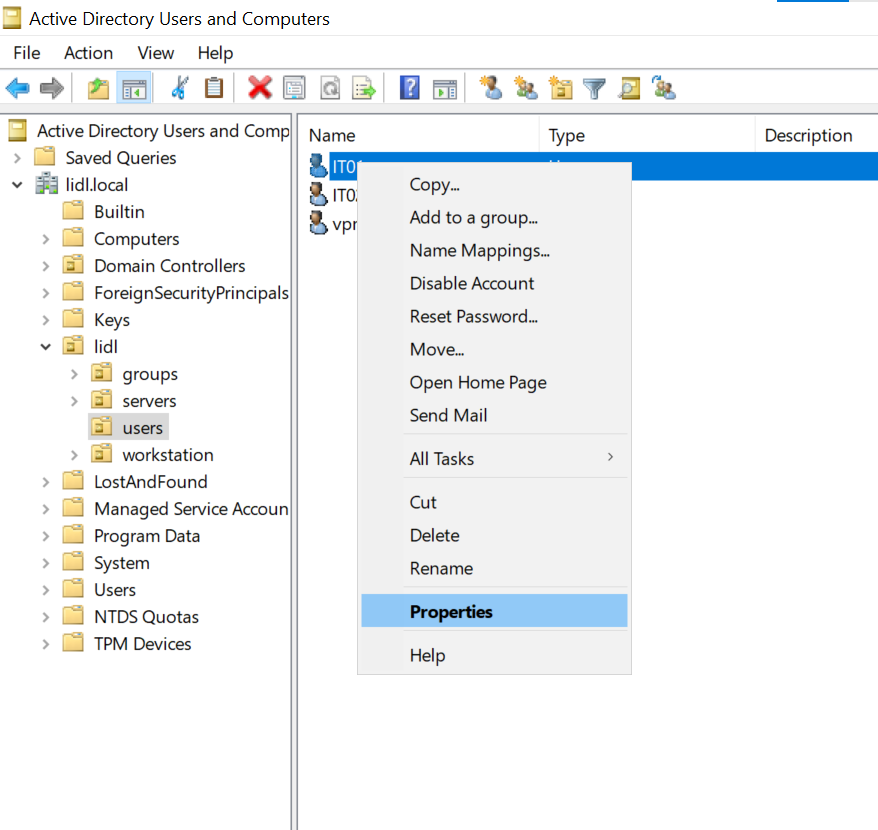Viewport: 878px width, 830px height.
Task: Click the application icon in title bar
Action: pos(12,18)
